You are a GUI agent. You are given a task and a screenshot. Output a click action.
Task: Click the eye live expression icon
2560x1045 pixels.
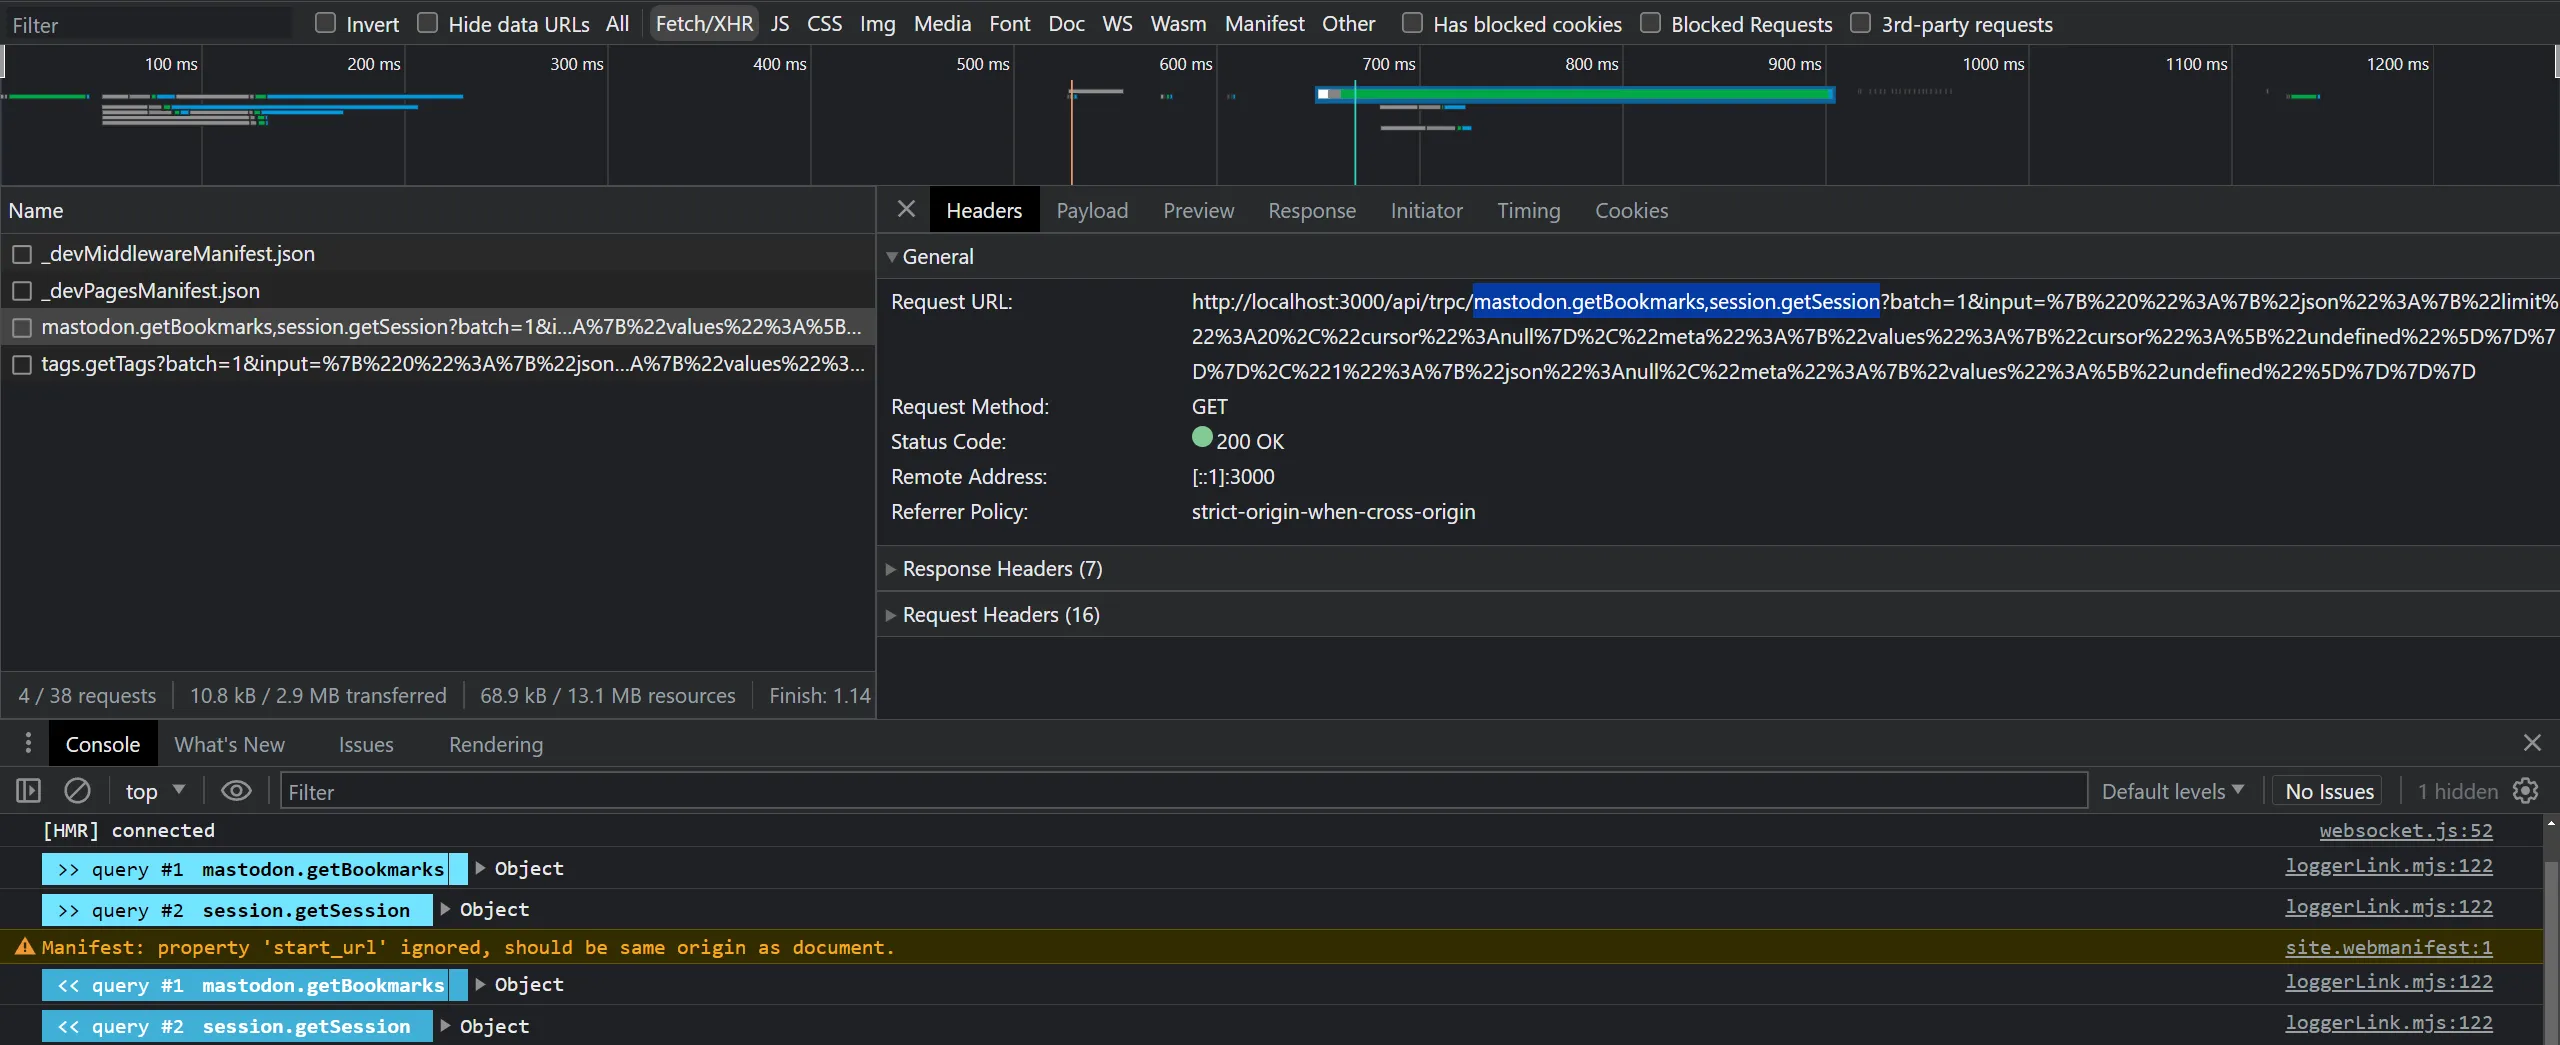point(236,791)
